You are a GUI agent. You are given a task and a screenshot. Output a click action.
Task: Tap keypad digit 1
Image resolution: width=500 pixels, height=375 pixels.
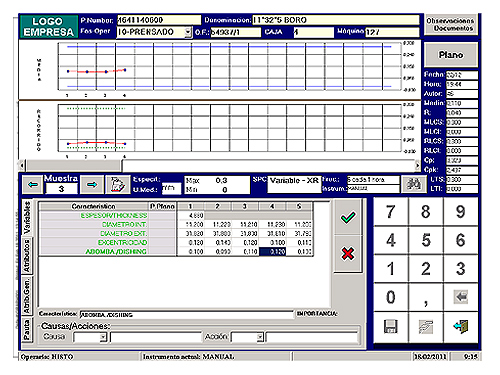coord(390,269)
